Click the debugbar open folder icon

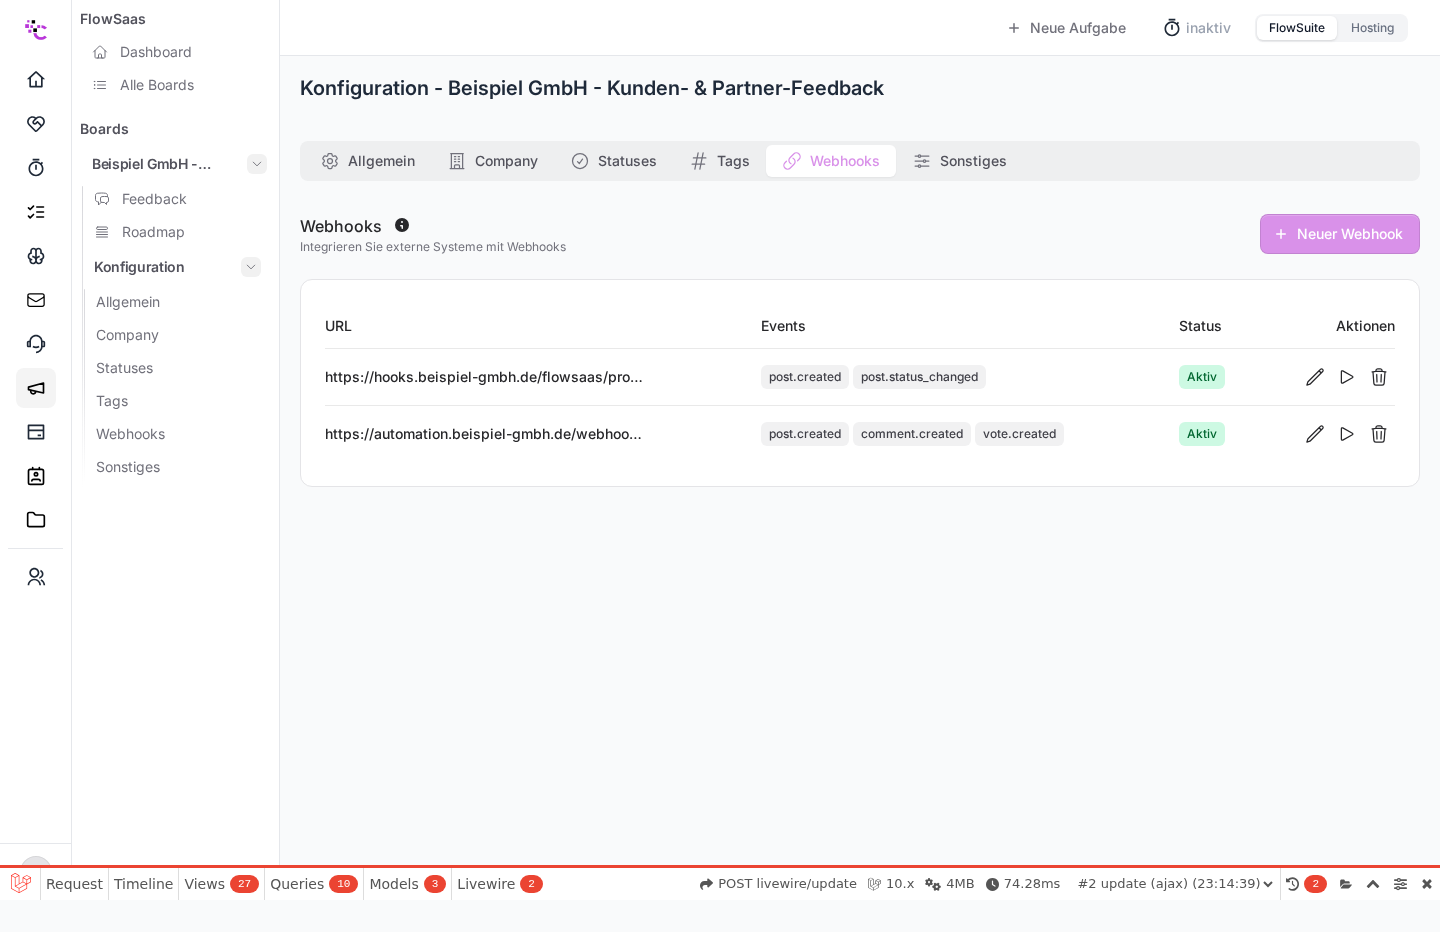(1346, 884)
